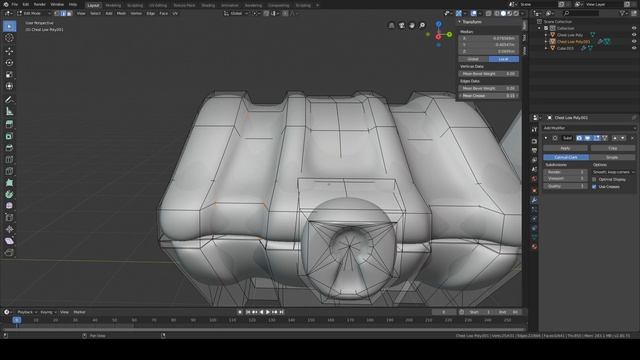Click the camera view icon in viewport
The width and height of the screenshot is (640, 360).
pos(402,25)
